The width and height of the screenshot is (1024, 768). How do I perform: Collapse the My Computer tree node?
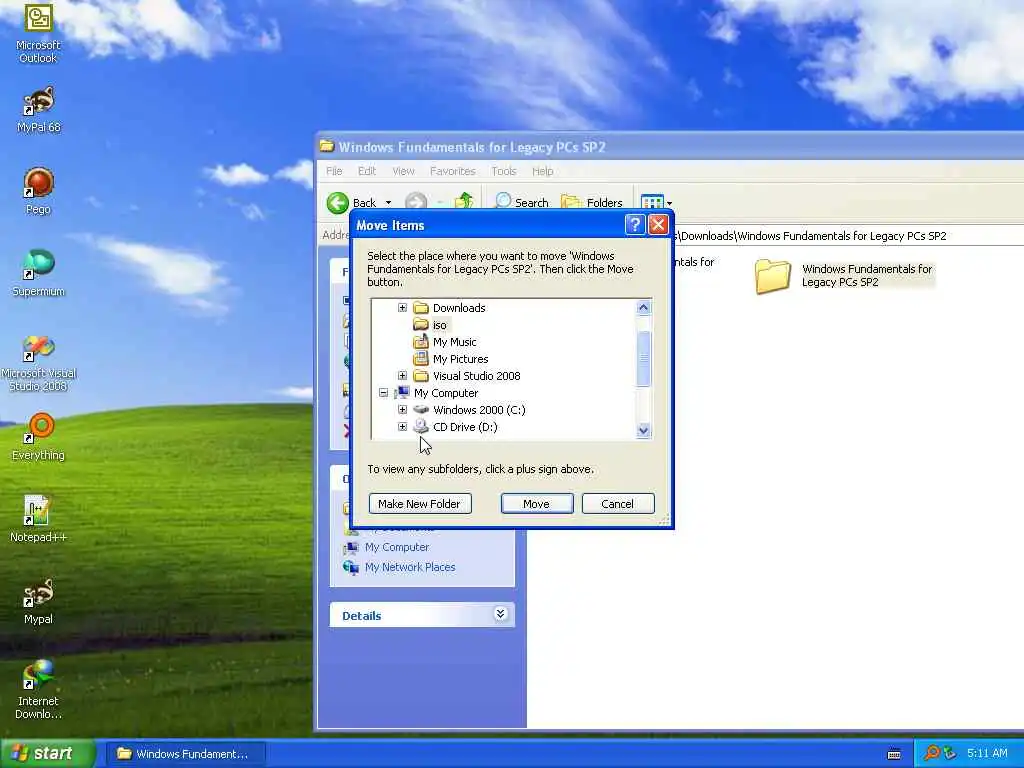pyautogui.click(x=383, y=392)
